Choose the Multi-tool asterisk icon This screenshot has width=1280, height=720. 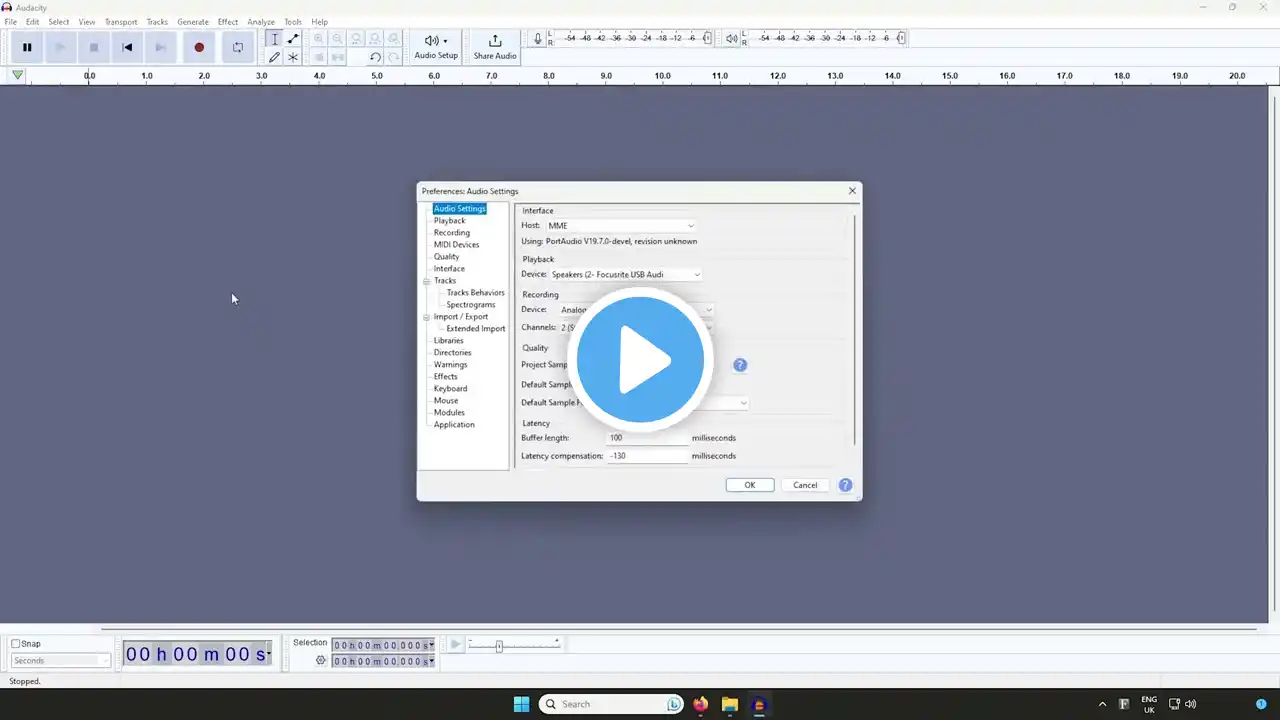point(293,57)
